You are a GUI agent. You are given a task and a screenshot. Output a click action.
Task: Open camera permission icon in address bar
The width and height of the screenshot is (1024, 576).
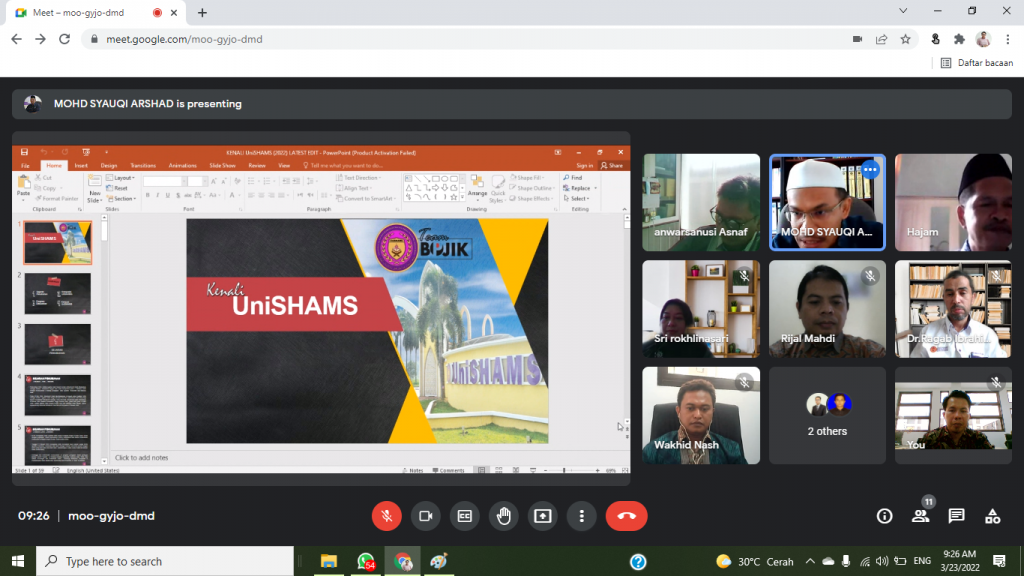point(857,39)
